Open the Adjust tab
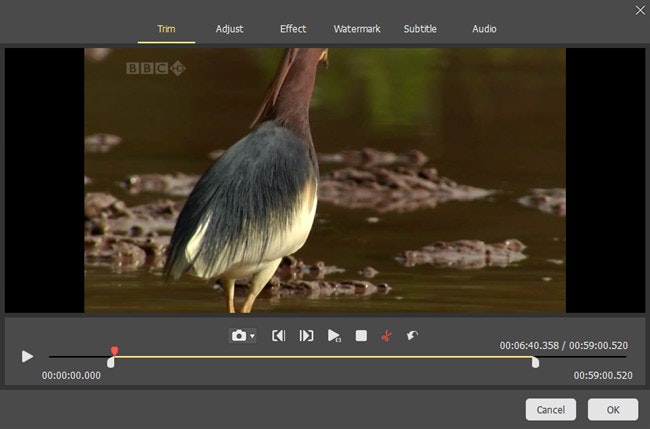650x429 pixels. tap(229, 29)
